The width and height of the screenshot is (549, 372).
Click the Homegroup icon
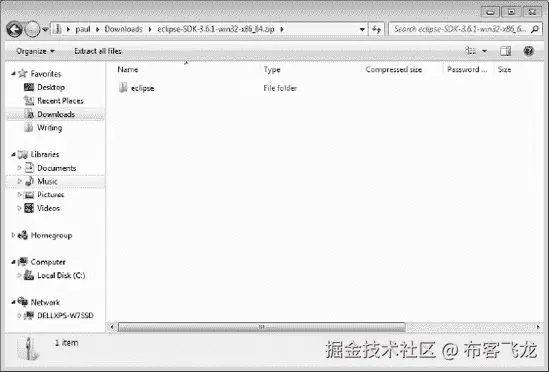click(23, 235)
